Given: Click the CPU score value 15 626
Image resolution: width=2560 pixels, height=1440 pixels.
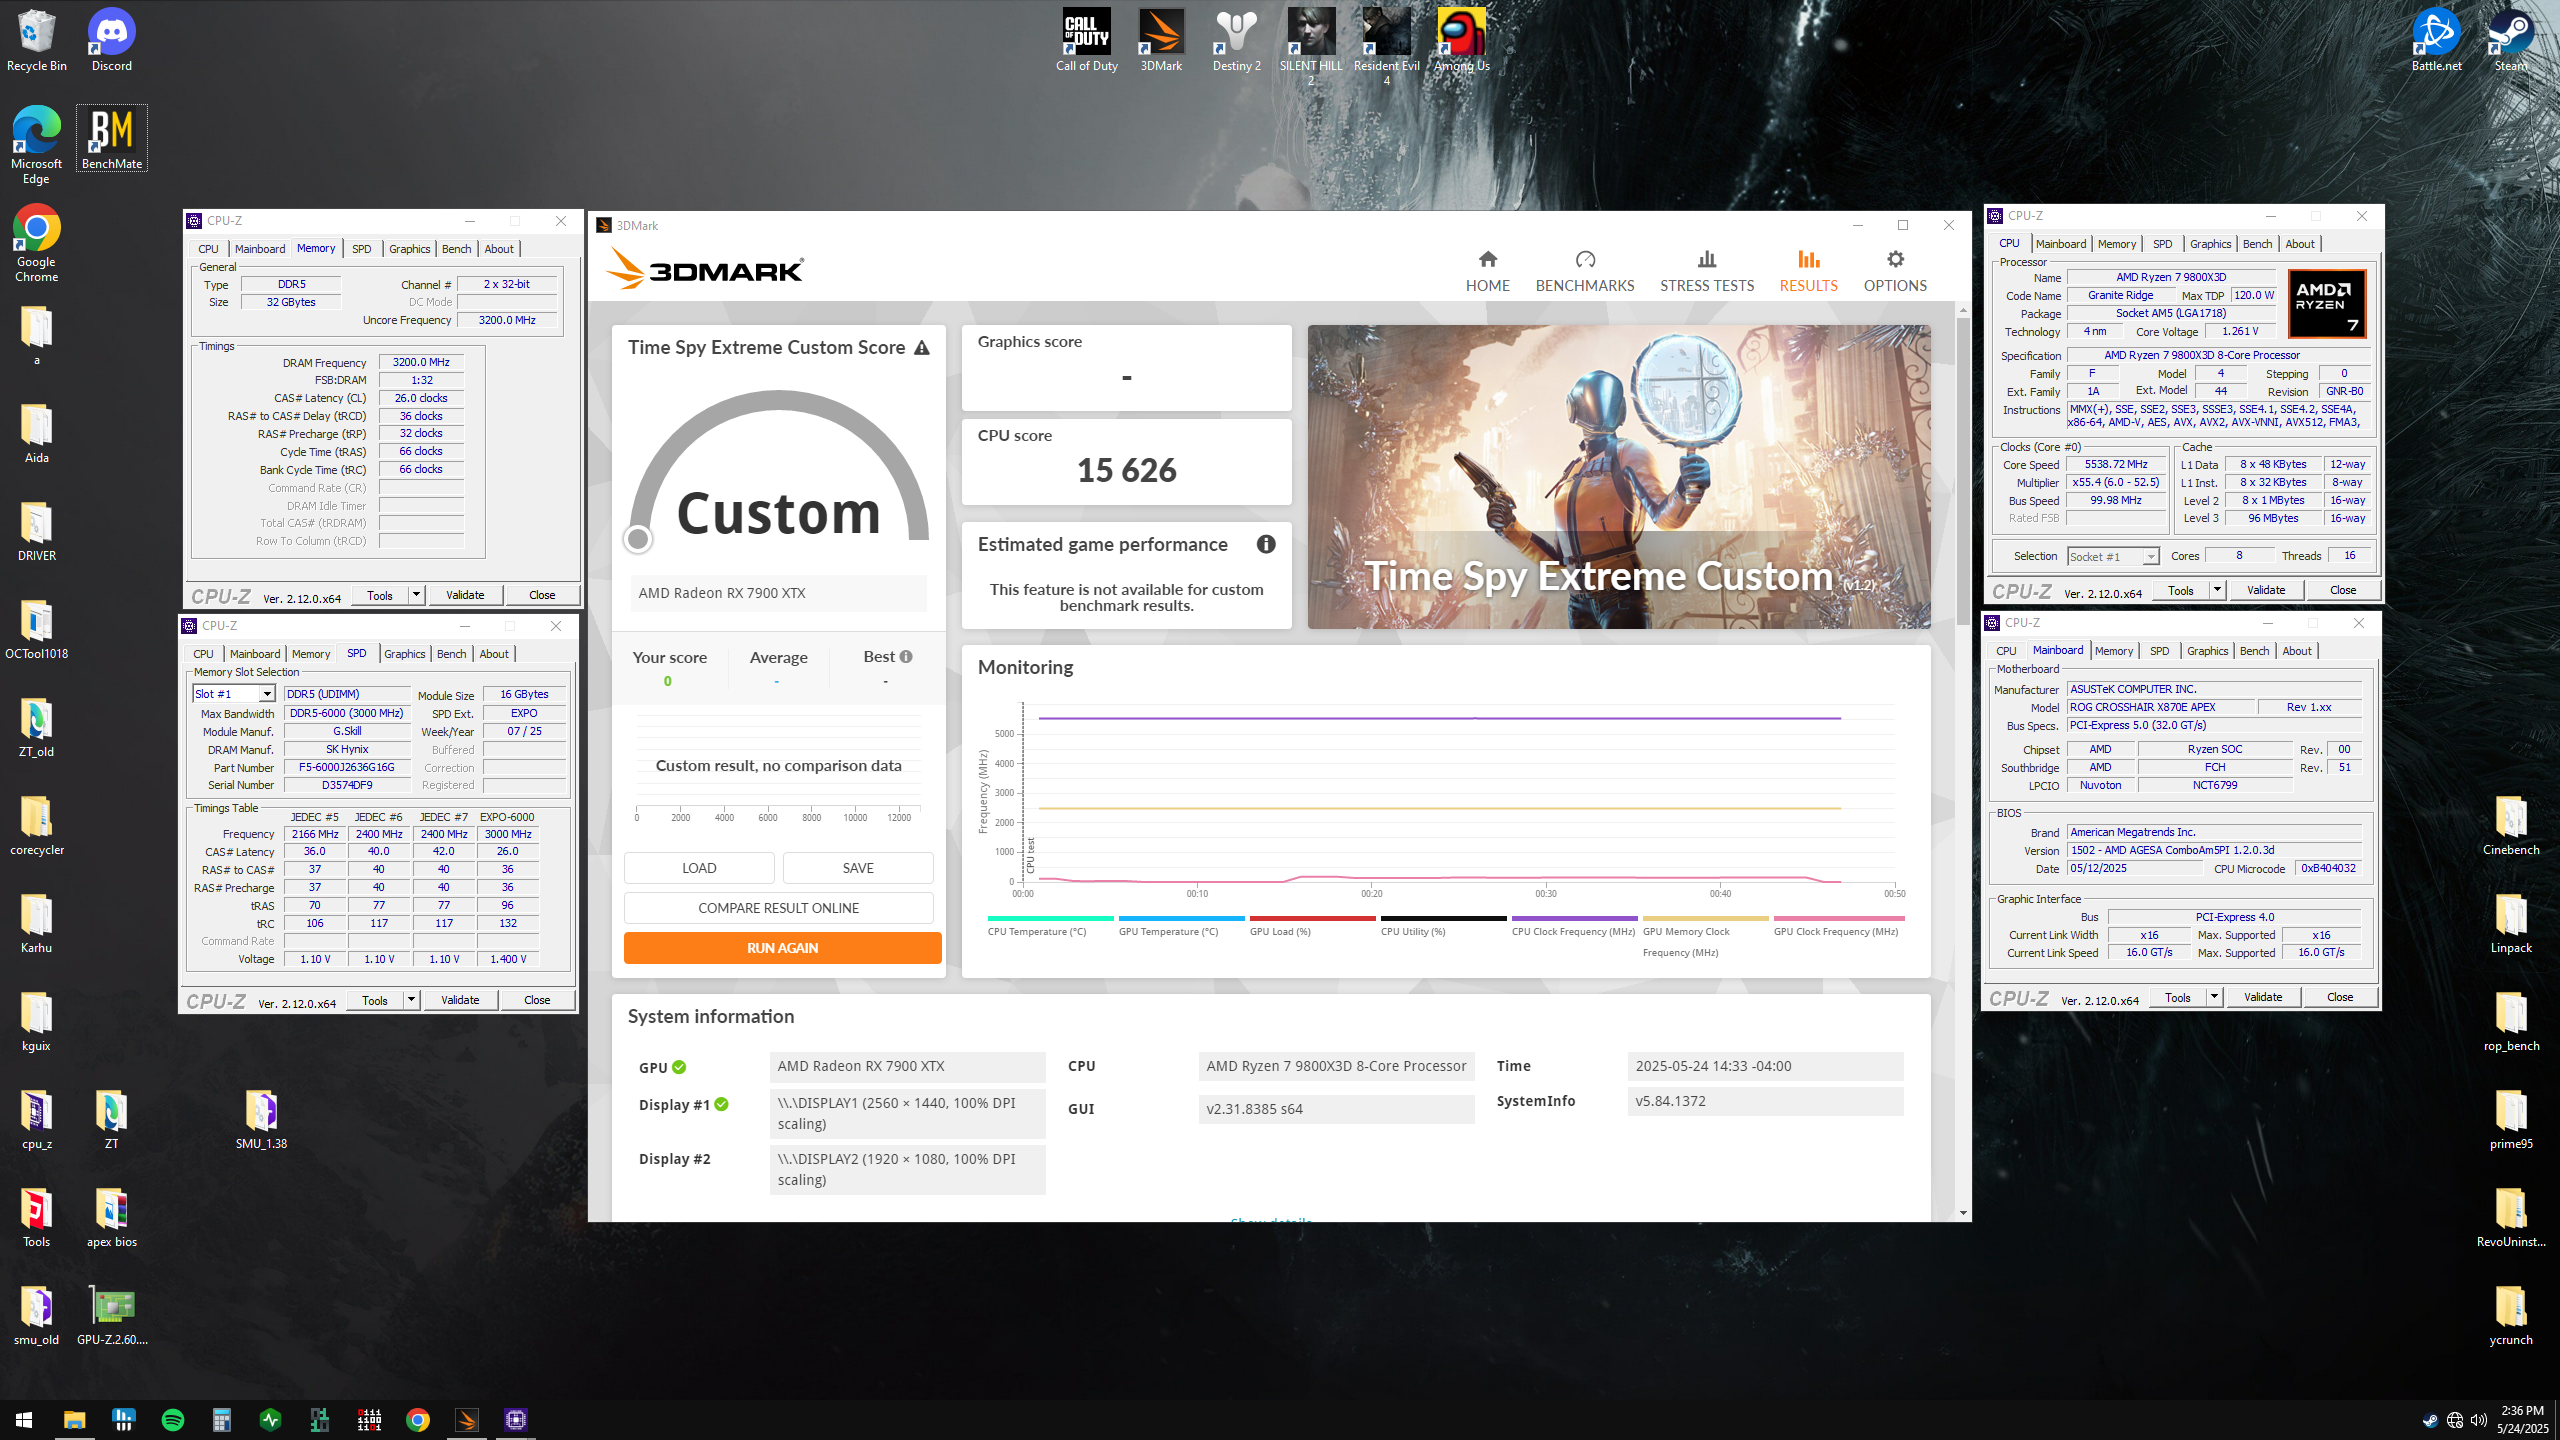Looking at the screenshot, I should (1126, 470).
